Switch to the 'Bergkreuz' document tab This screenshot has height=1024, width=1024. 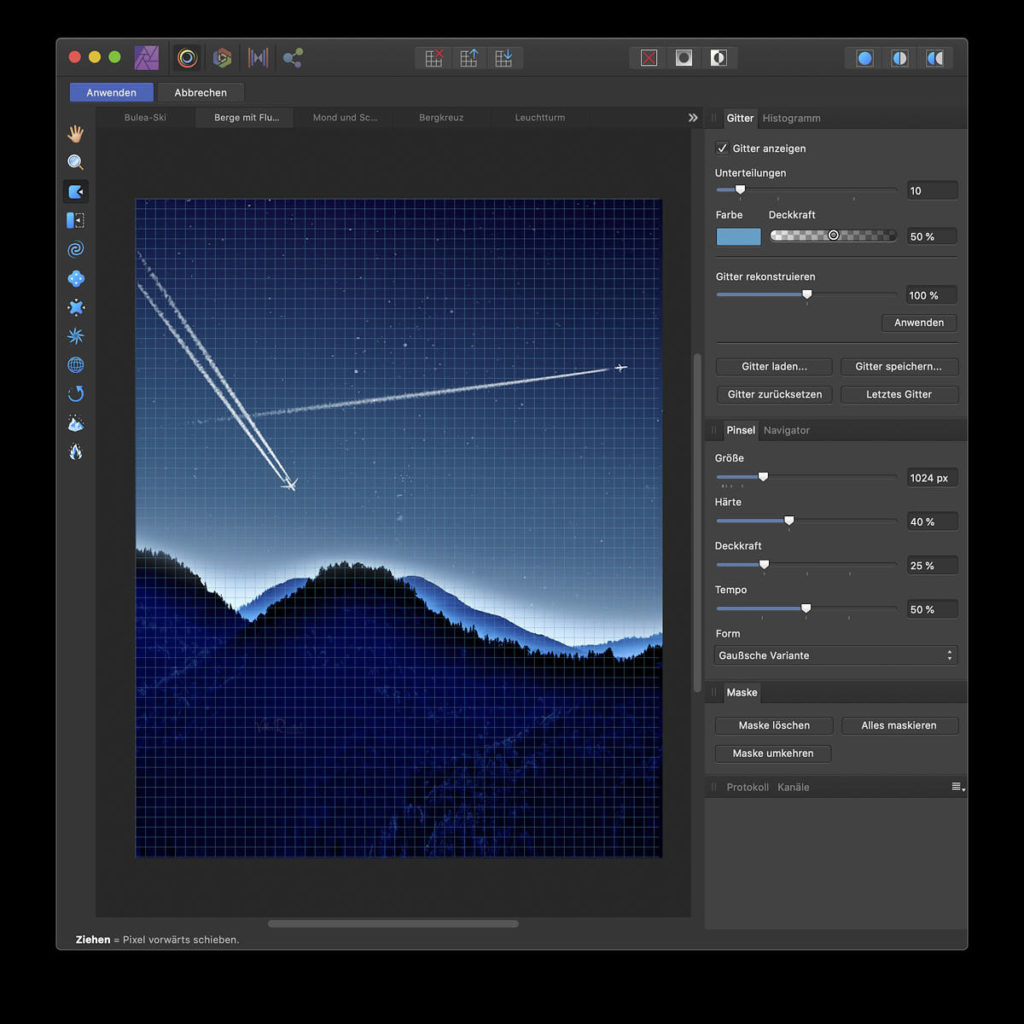click(441, 118)
